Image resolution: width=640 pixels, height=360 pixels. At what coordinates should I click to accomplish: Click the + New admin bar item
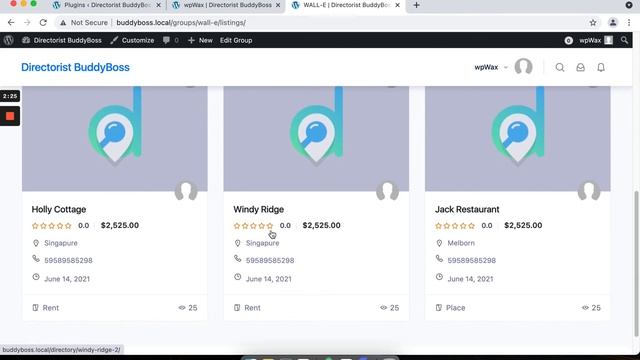point(200,40)
